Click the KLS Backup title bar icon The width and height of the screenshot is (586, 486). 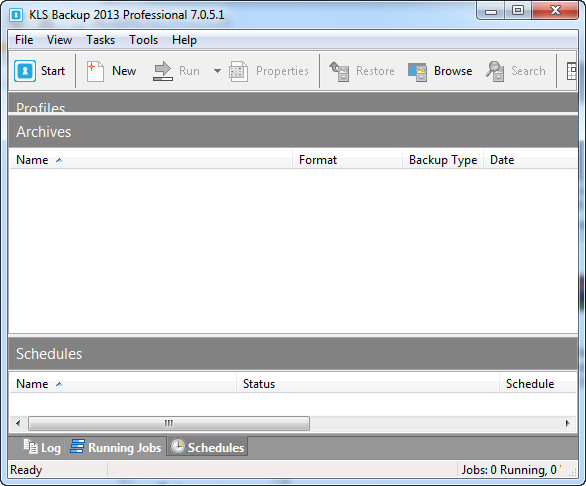click(16, 15)
